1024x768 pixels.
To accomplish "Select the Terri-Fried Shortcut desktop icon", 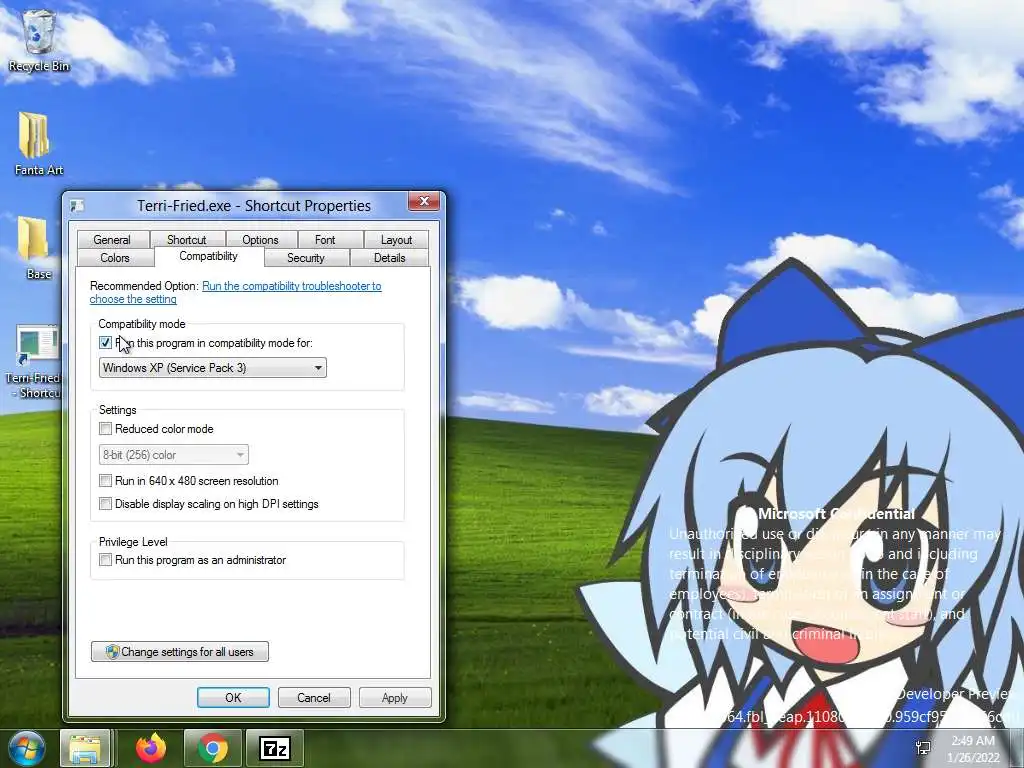I will (x=34, y=360).
